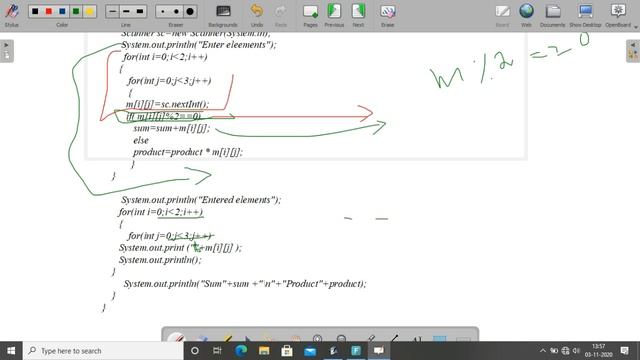The height and width of the screenshot is (360, 640).
Task: Click the line 'm[i][j]=sc.nextInt();'
Action: point(167,104)
